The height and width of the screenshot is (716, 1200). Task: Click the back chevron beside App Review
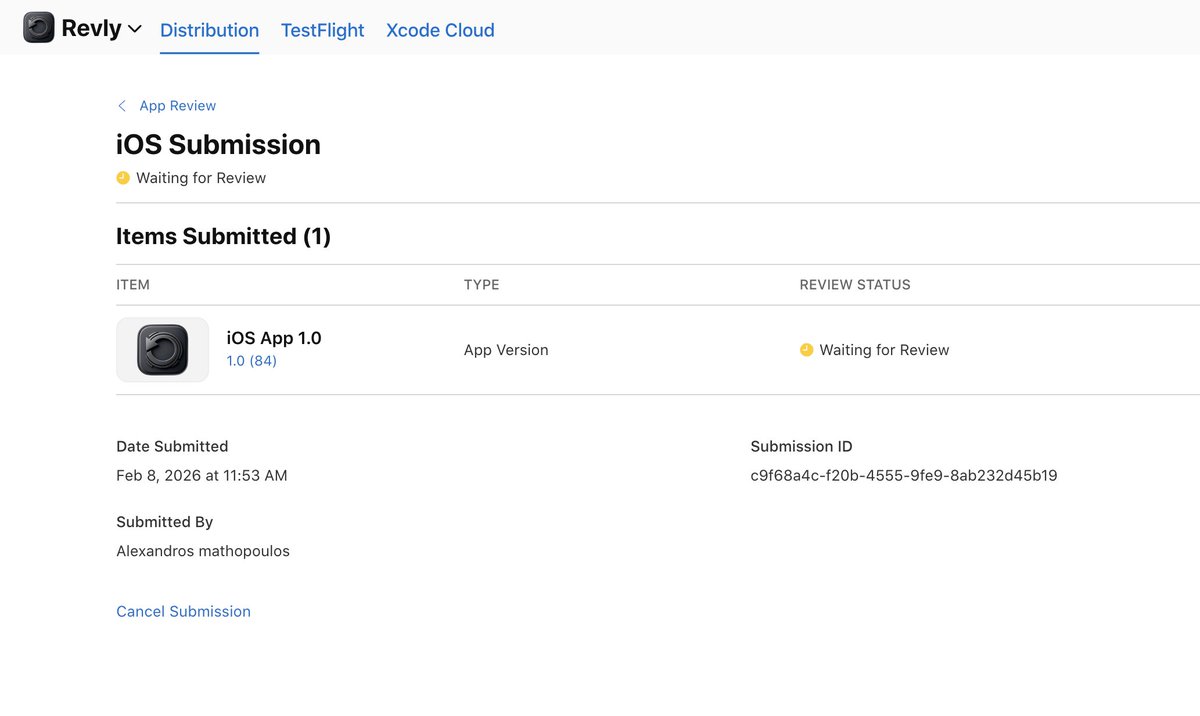coord(122,106)
